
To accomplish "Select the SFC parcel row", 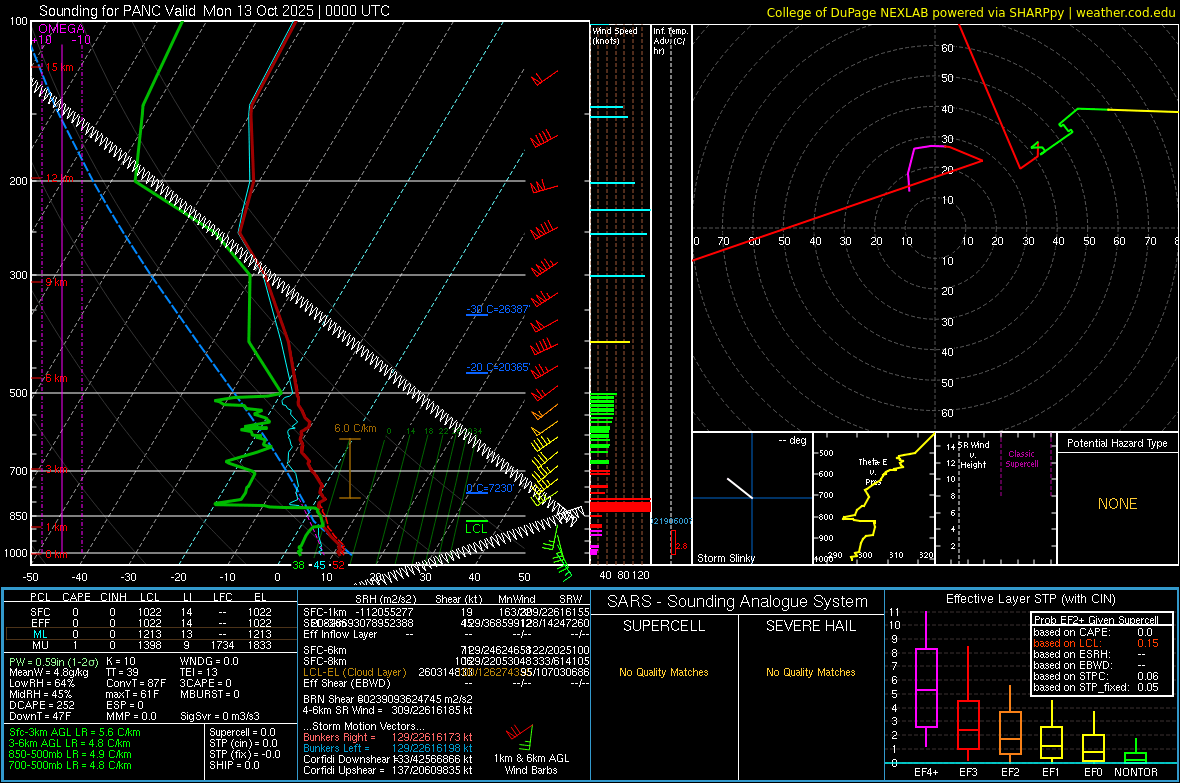I will [x=151, y=612].
